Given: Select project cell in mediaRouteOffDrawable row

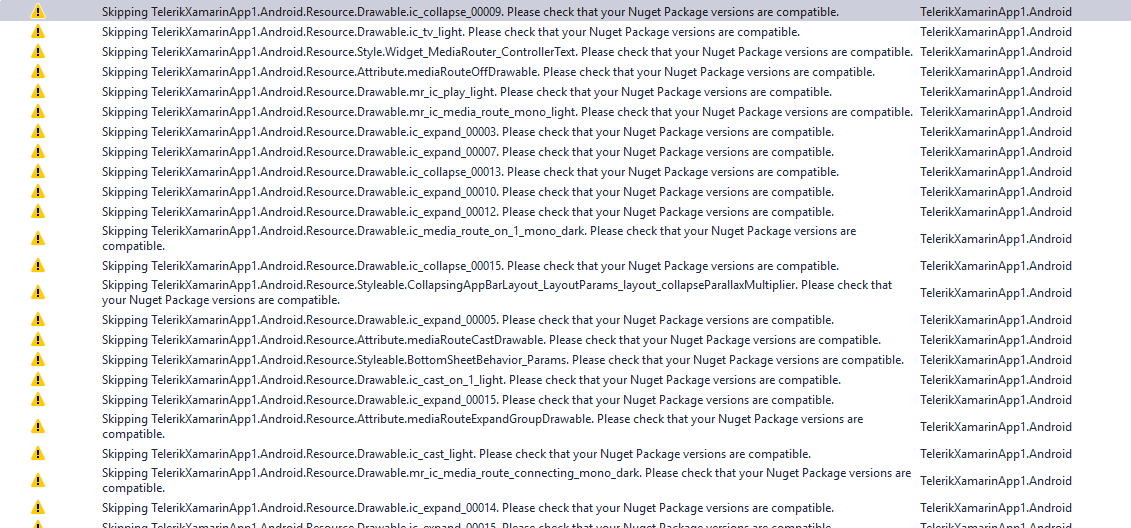Looking at the screenshot, I should click(995, 71).
